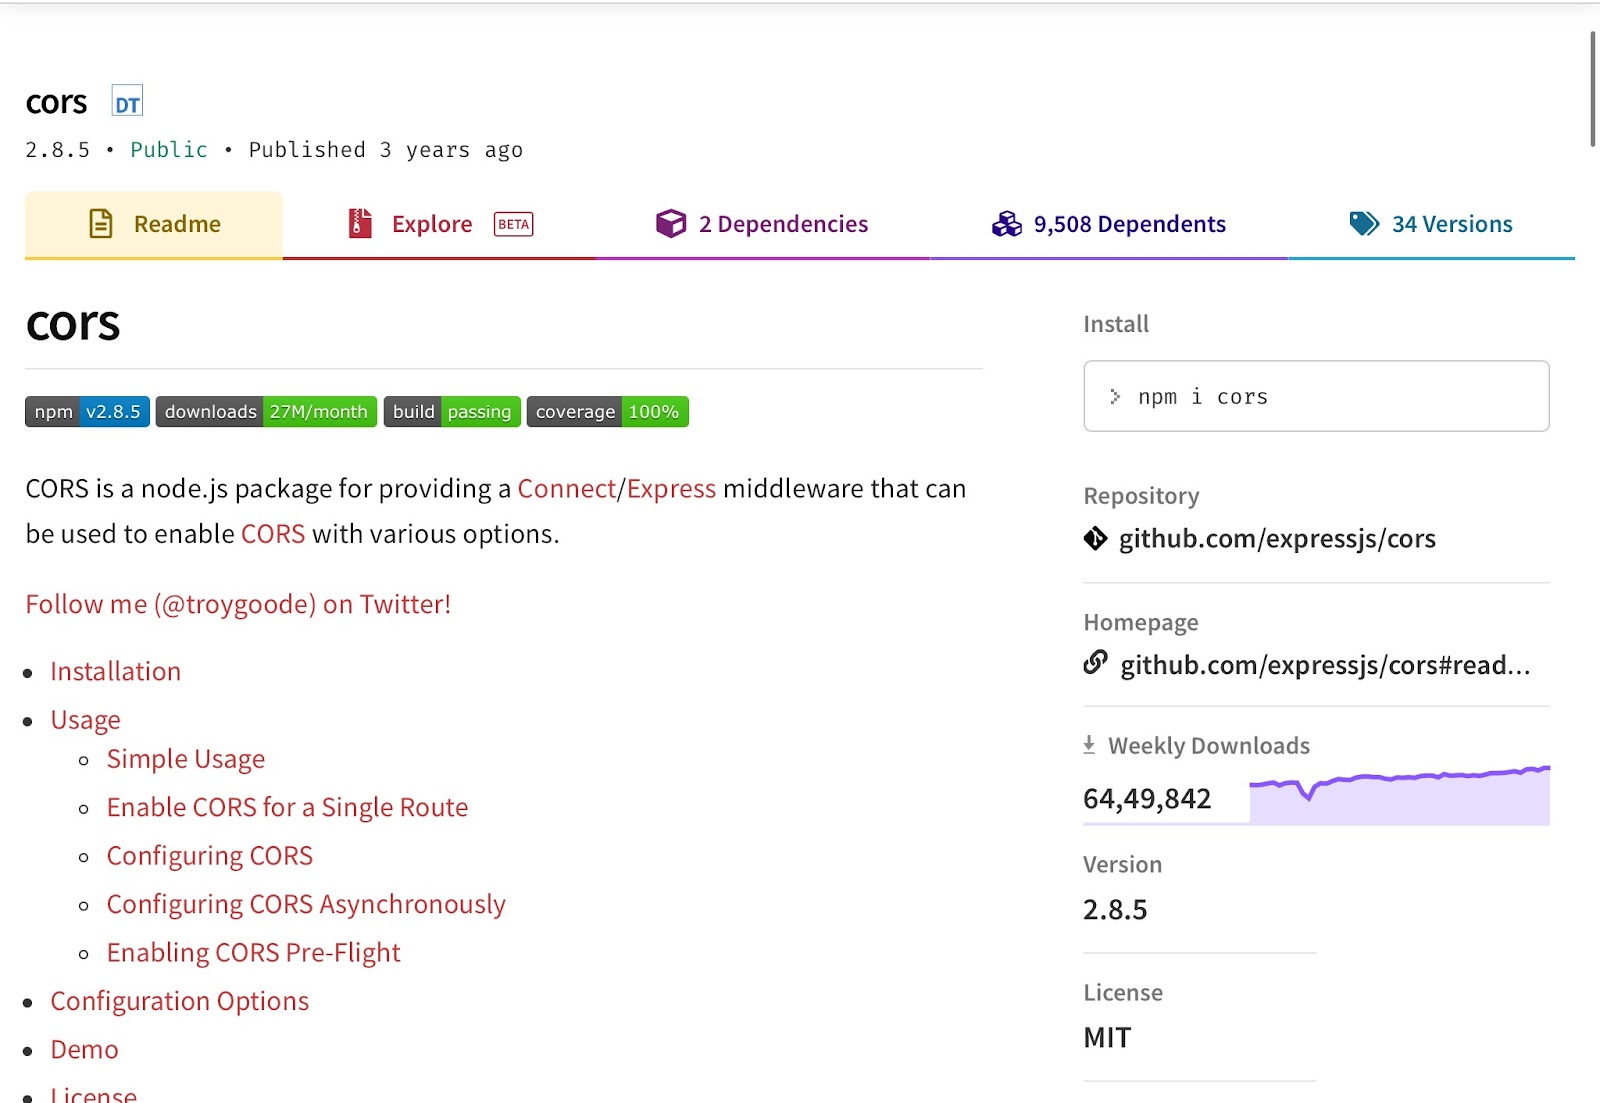
Task: Open the Configuring CORS link
Action: point(210,856)
